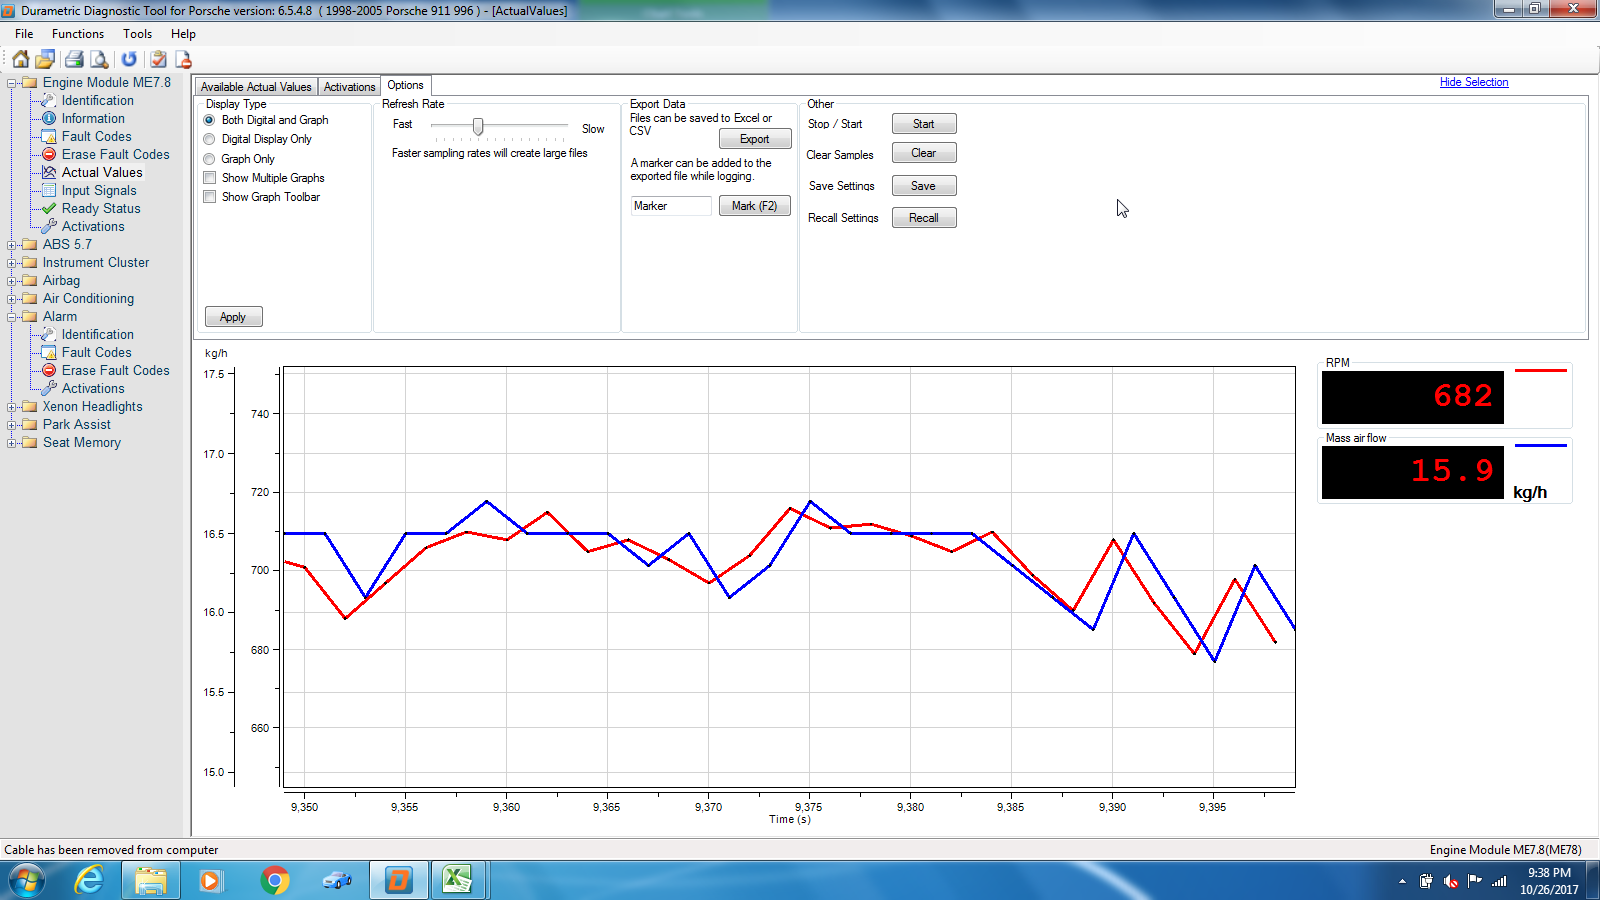Click the Start button
1600x900 pixels.
[x=924, y=124]
